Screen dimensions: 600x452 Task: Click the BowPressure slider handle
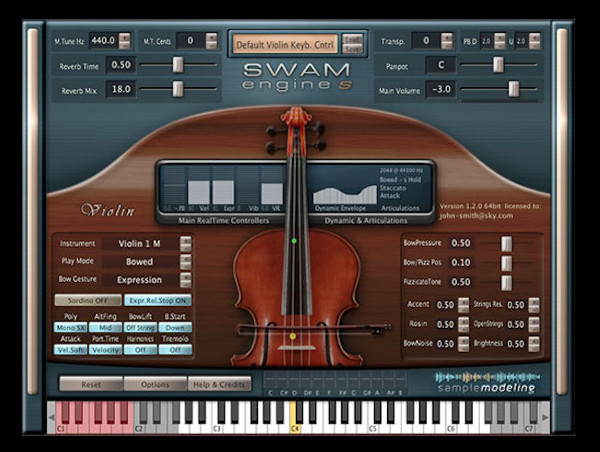click(x=506, y=243)
